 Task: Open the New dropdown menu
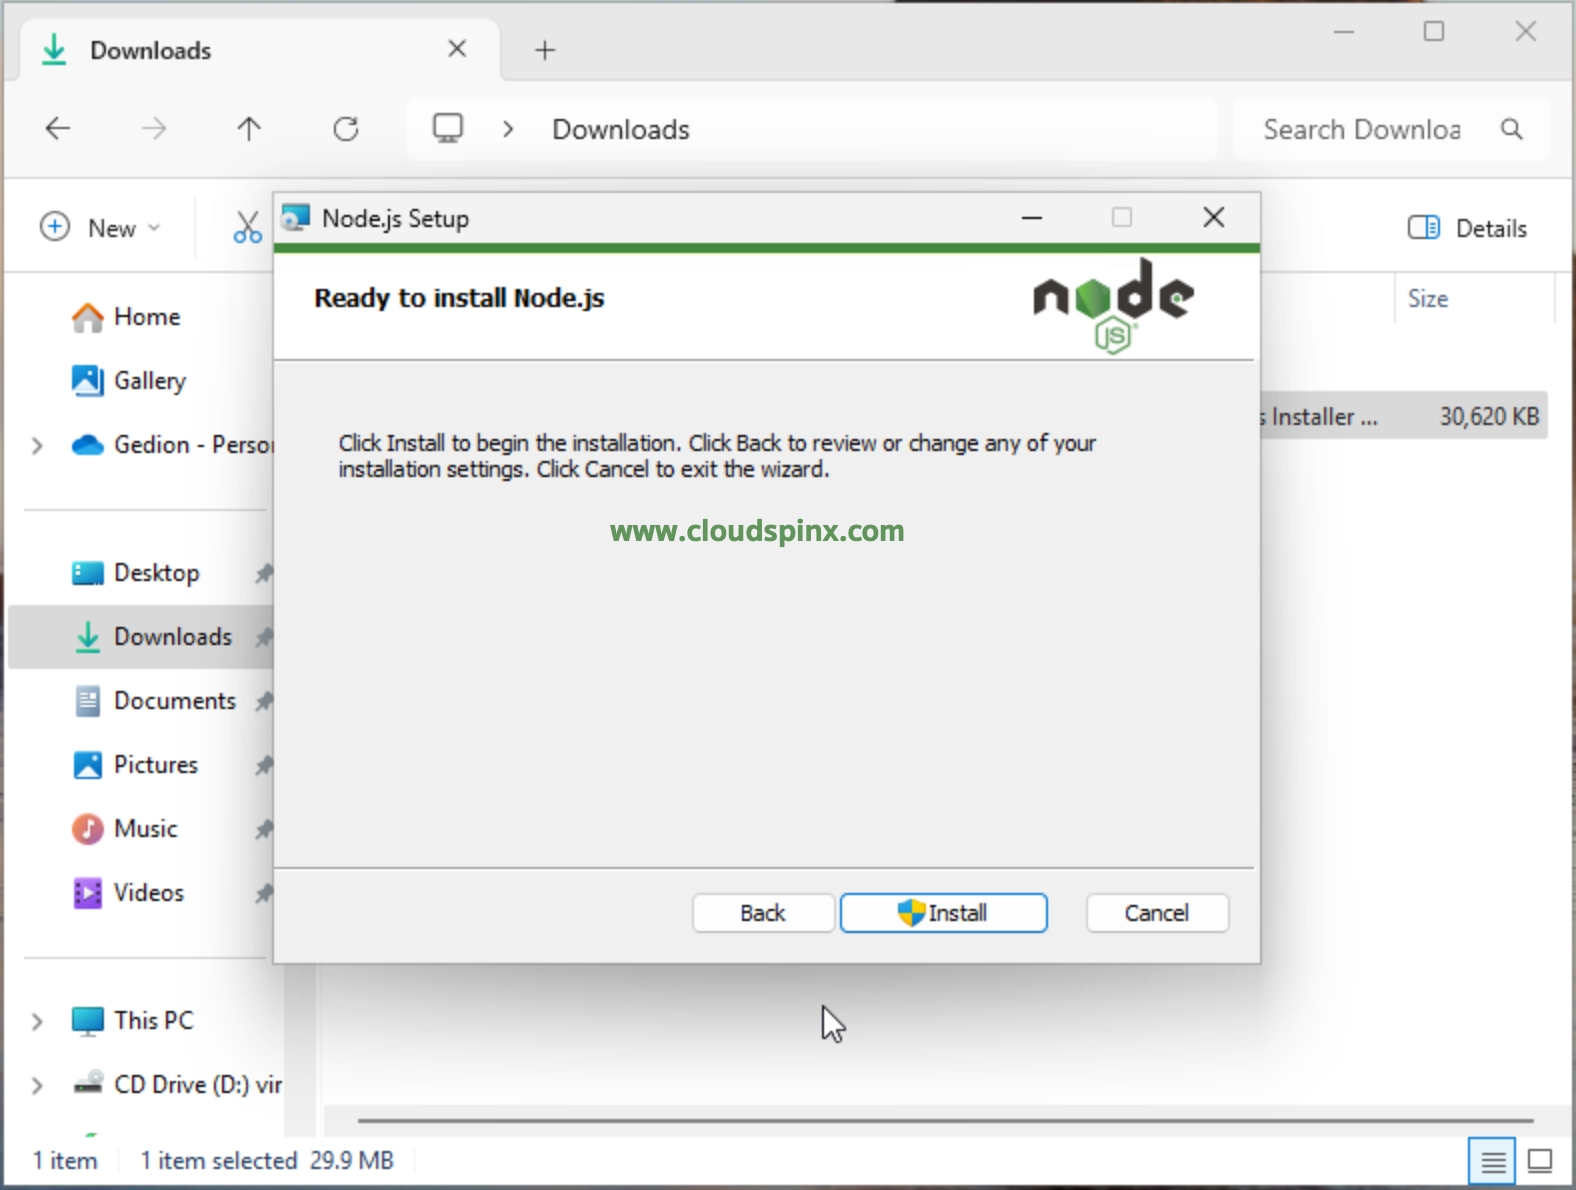(x=100, y=228)
